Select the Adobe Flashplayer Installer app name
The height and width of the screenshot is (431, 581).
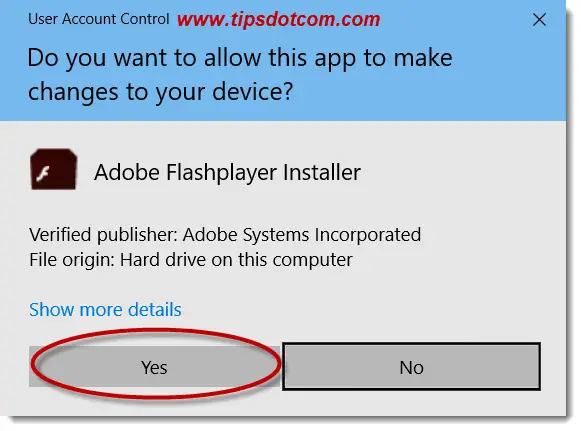point(228,172)
